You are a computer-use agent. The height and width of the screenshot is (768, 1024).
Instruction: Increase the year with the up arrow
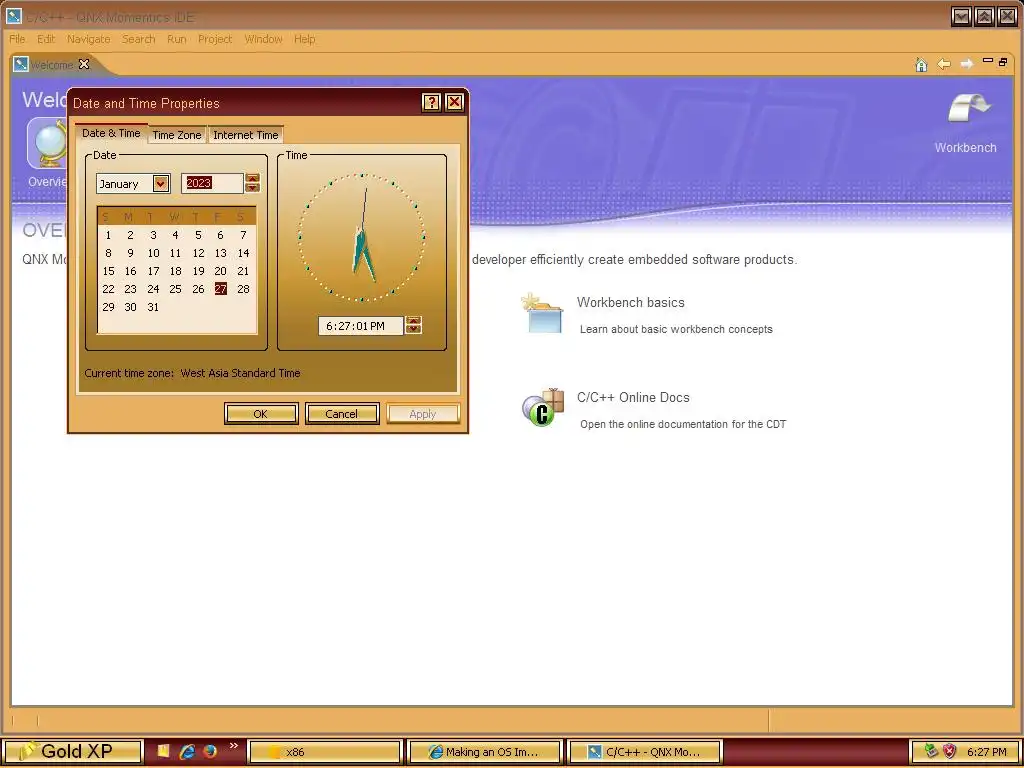coord(252,178)
